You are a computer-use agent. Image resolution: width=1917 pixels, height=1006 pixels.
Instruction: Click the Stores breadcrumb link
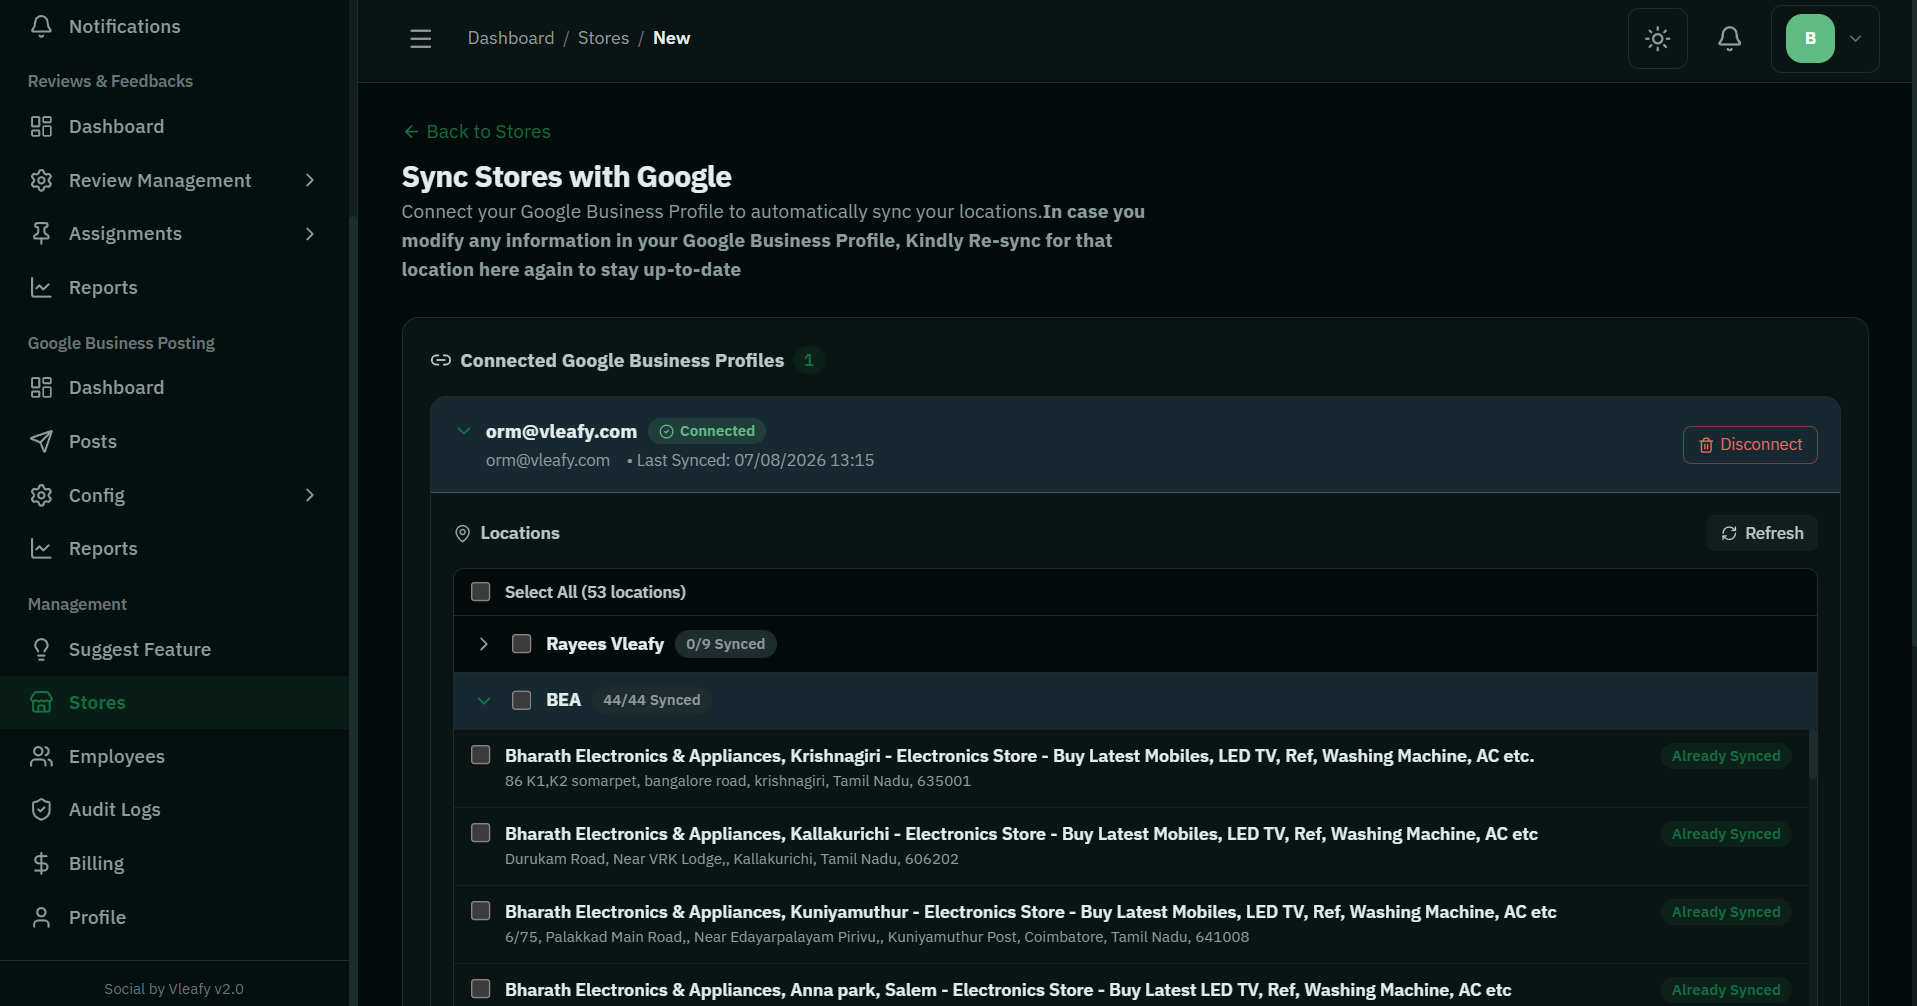point(603,38)
